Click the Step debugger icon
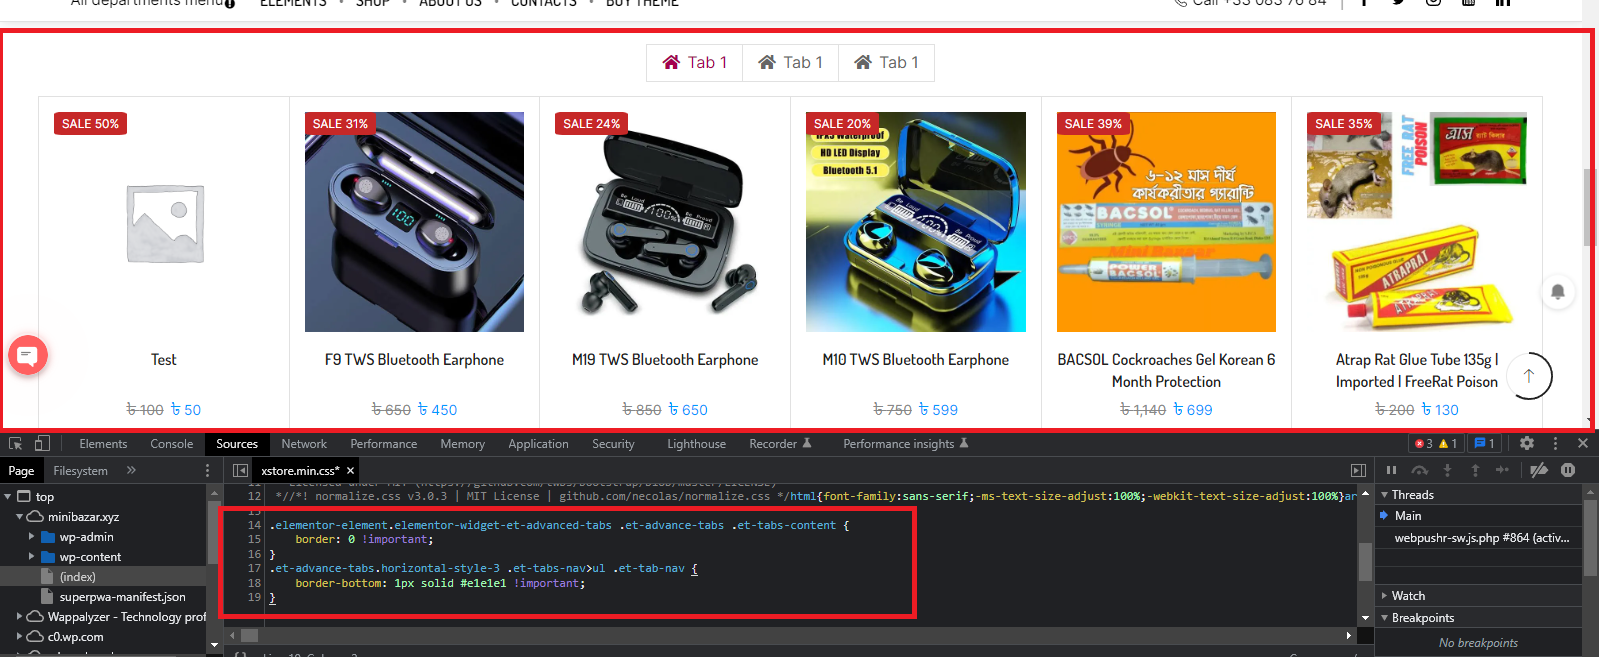The height and width of the screenshot is (657, 1599). pyautogui.click(x=1502, y=470)
